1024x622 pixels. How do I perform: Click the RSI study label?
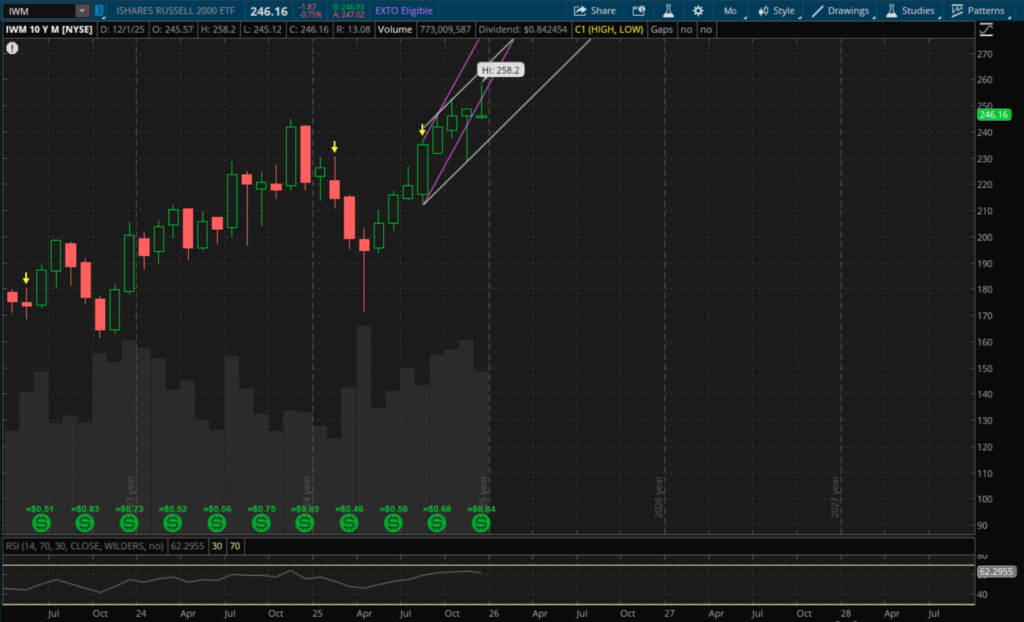(x=84, y=547)
